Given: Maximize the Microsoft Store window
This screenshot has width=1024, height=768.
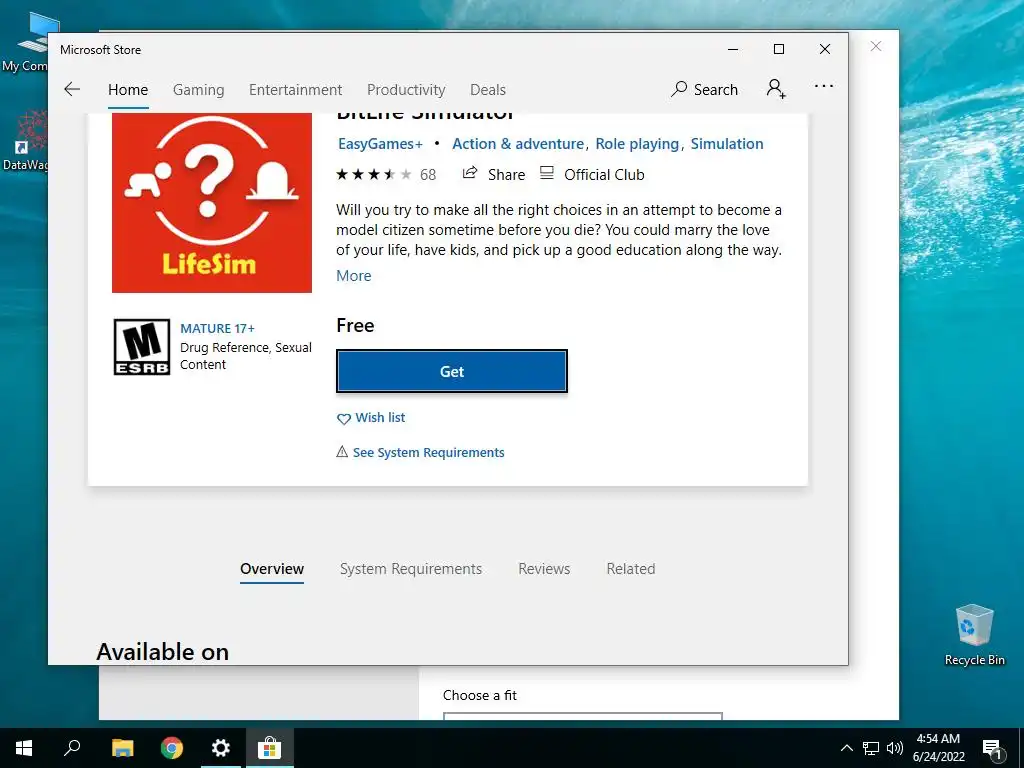Looking at the screenshot, I should pyautogui.click(x=778, y=49).
